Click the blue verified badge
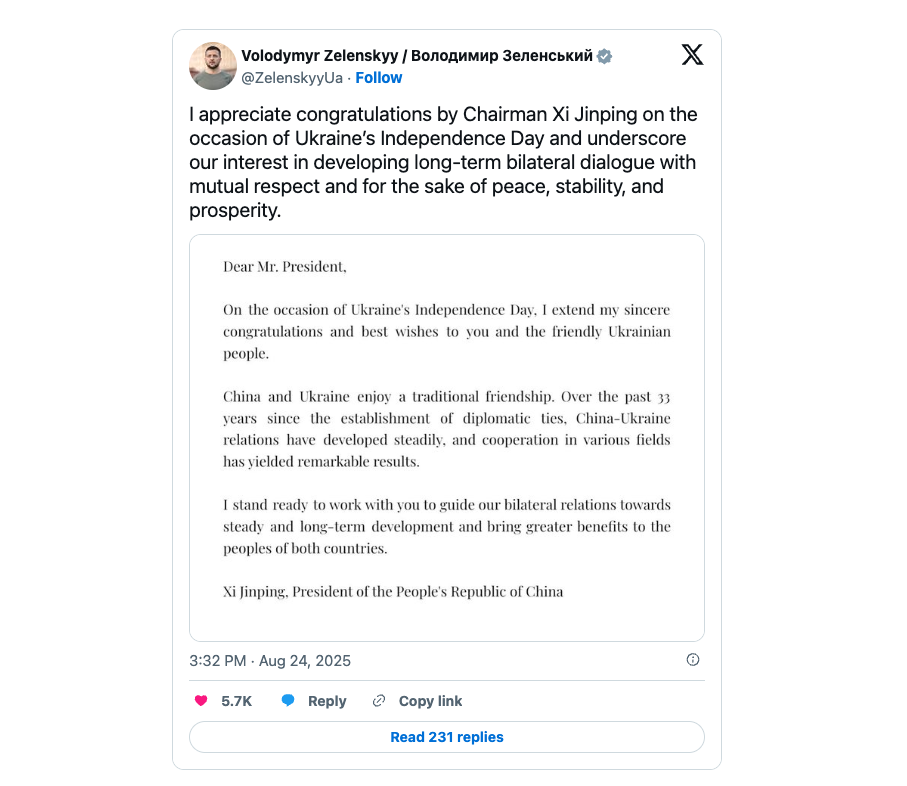 [605, 56]
